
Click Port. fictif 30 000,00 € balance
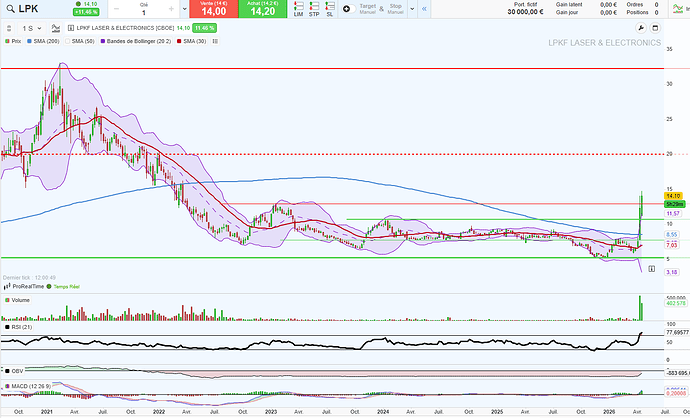pos(525,8)
